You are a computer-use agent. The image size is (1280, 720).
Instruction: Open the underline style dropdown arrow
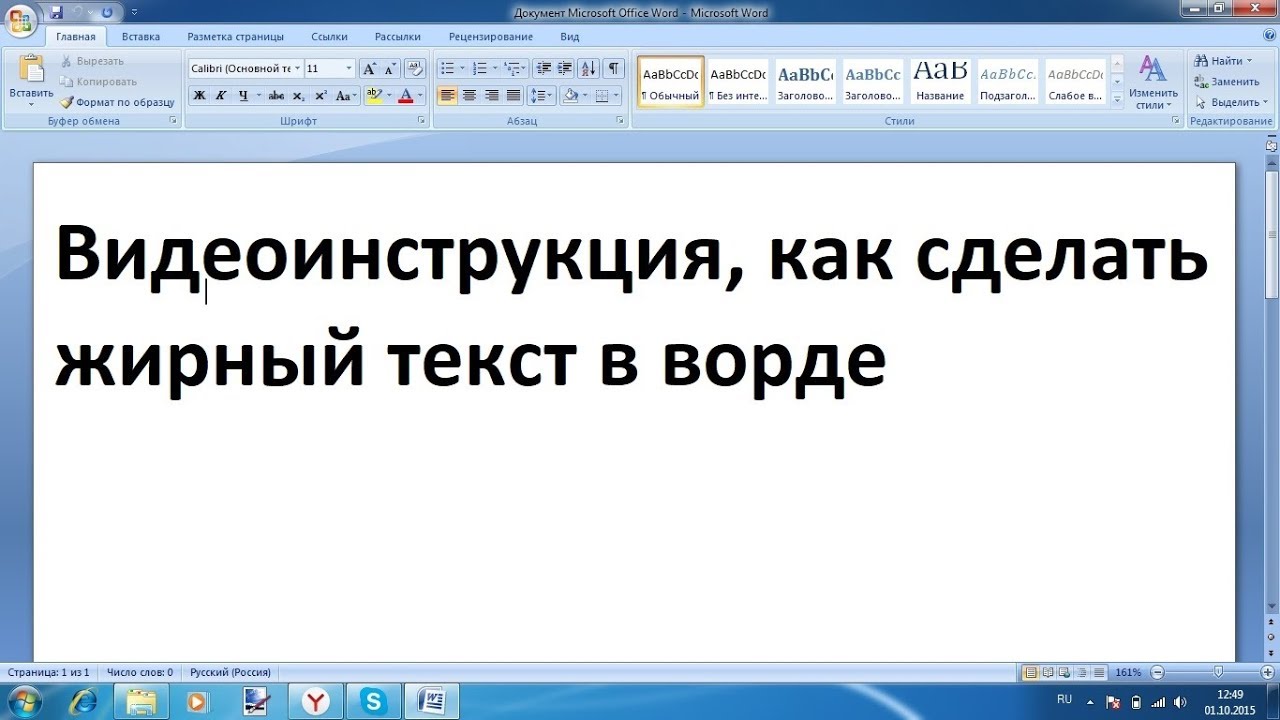coord(258,96)
